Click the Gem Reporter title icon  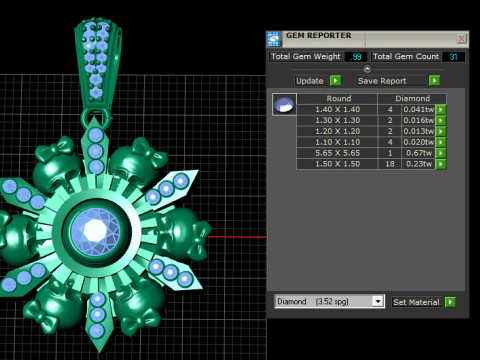click(x=274, y=39)
